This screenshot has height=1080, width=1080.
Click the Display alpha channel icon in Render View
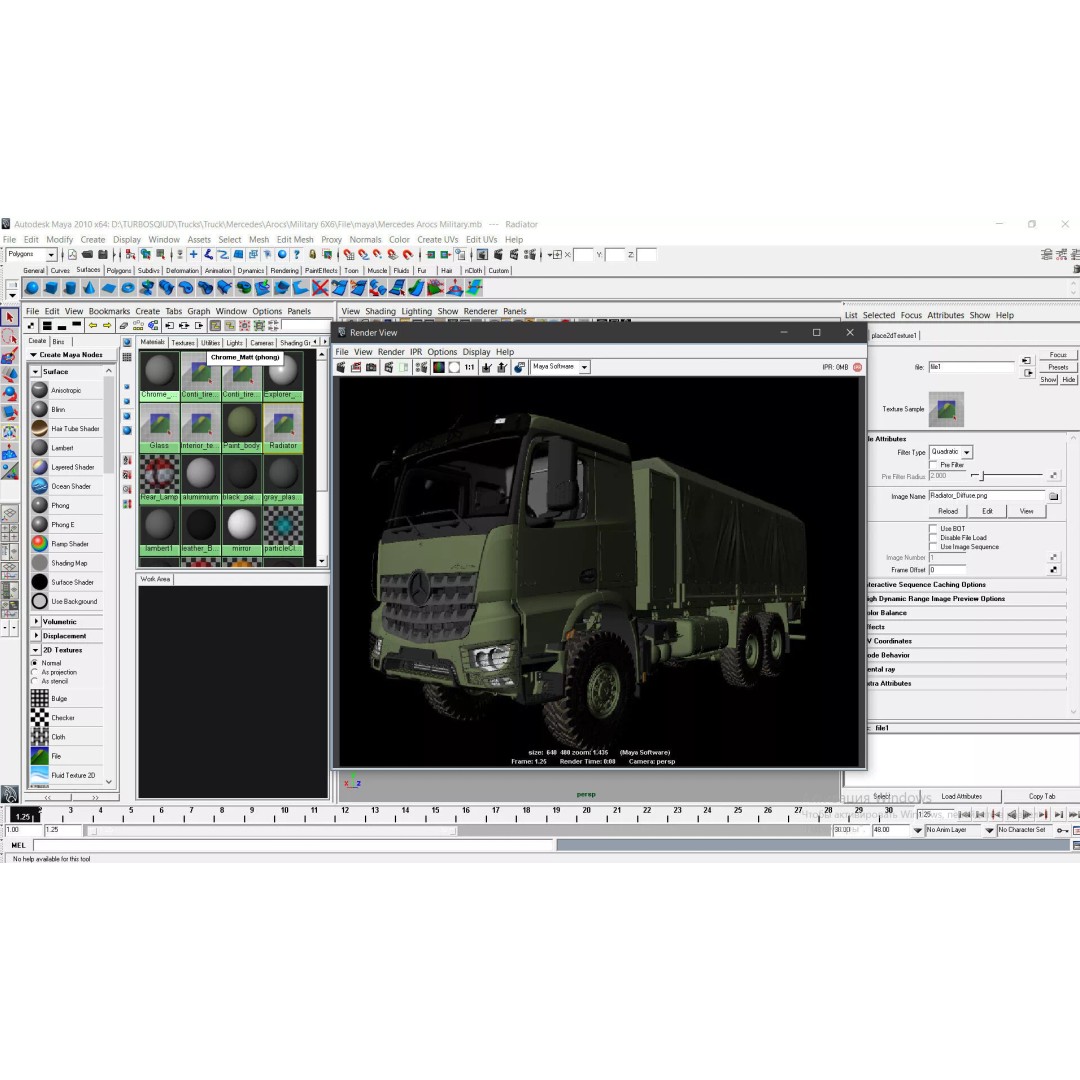point(454,367)
